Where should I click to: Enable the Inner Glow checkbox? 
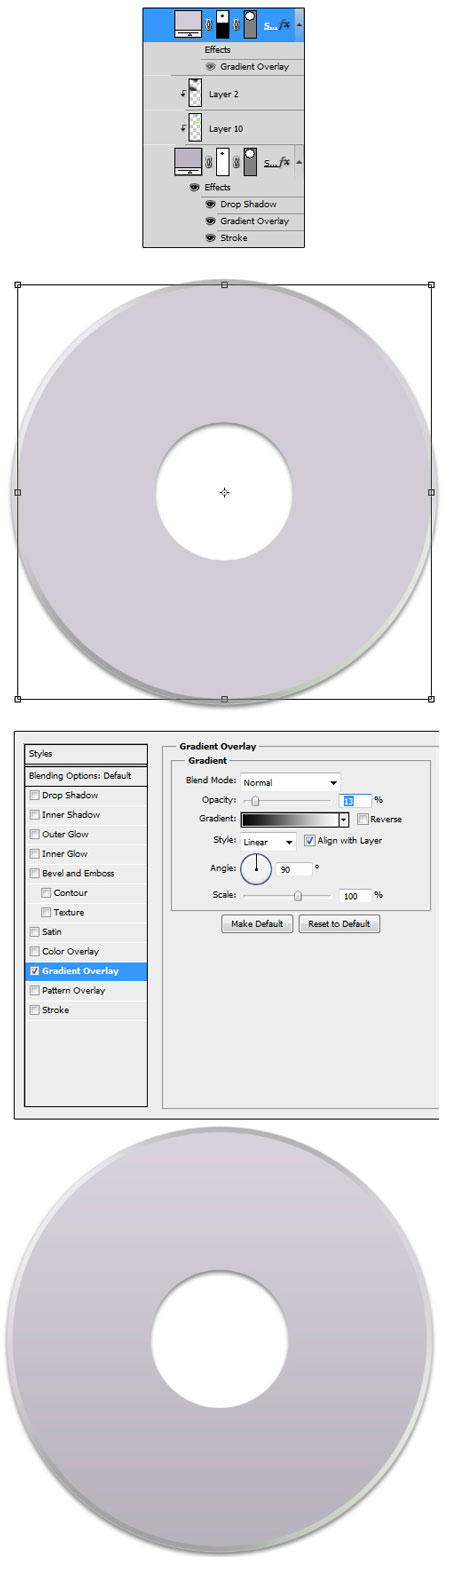(x=35, y=854)
